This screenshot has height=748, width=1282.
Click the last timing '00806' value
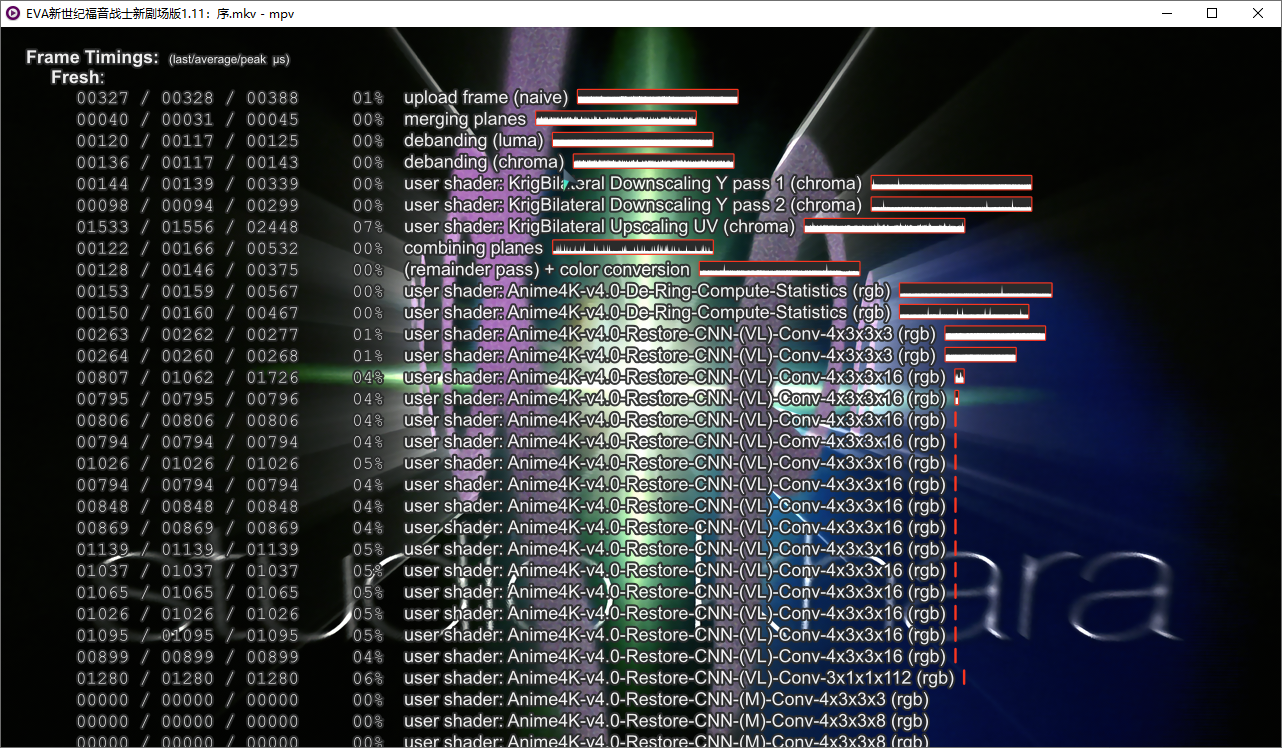click(x=103, y=420)
